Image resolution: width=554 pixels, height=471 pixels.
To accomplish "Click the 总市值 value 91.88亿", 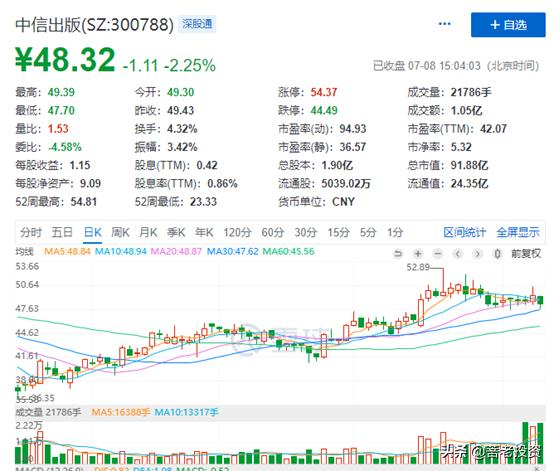I will pos(470,165).
